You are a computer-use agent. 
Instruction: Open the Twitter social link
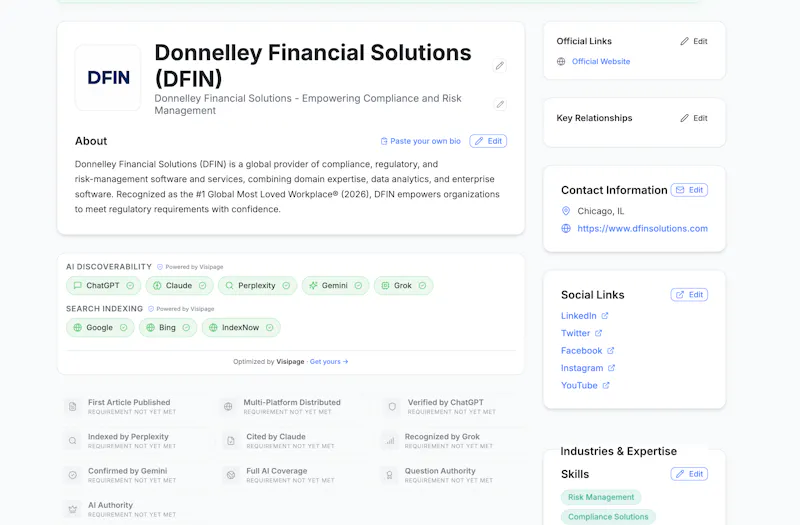click(x=576, y=333)
